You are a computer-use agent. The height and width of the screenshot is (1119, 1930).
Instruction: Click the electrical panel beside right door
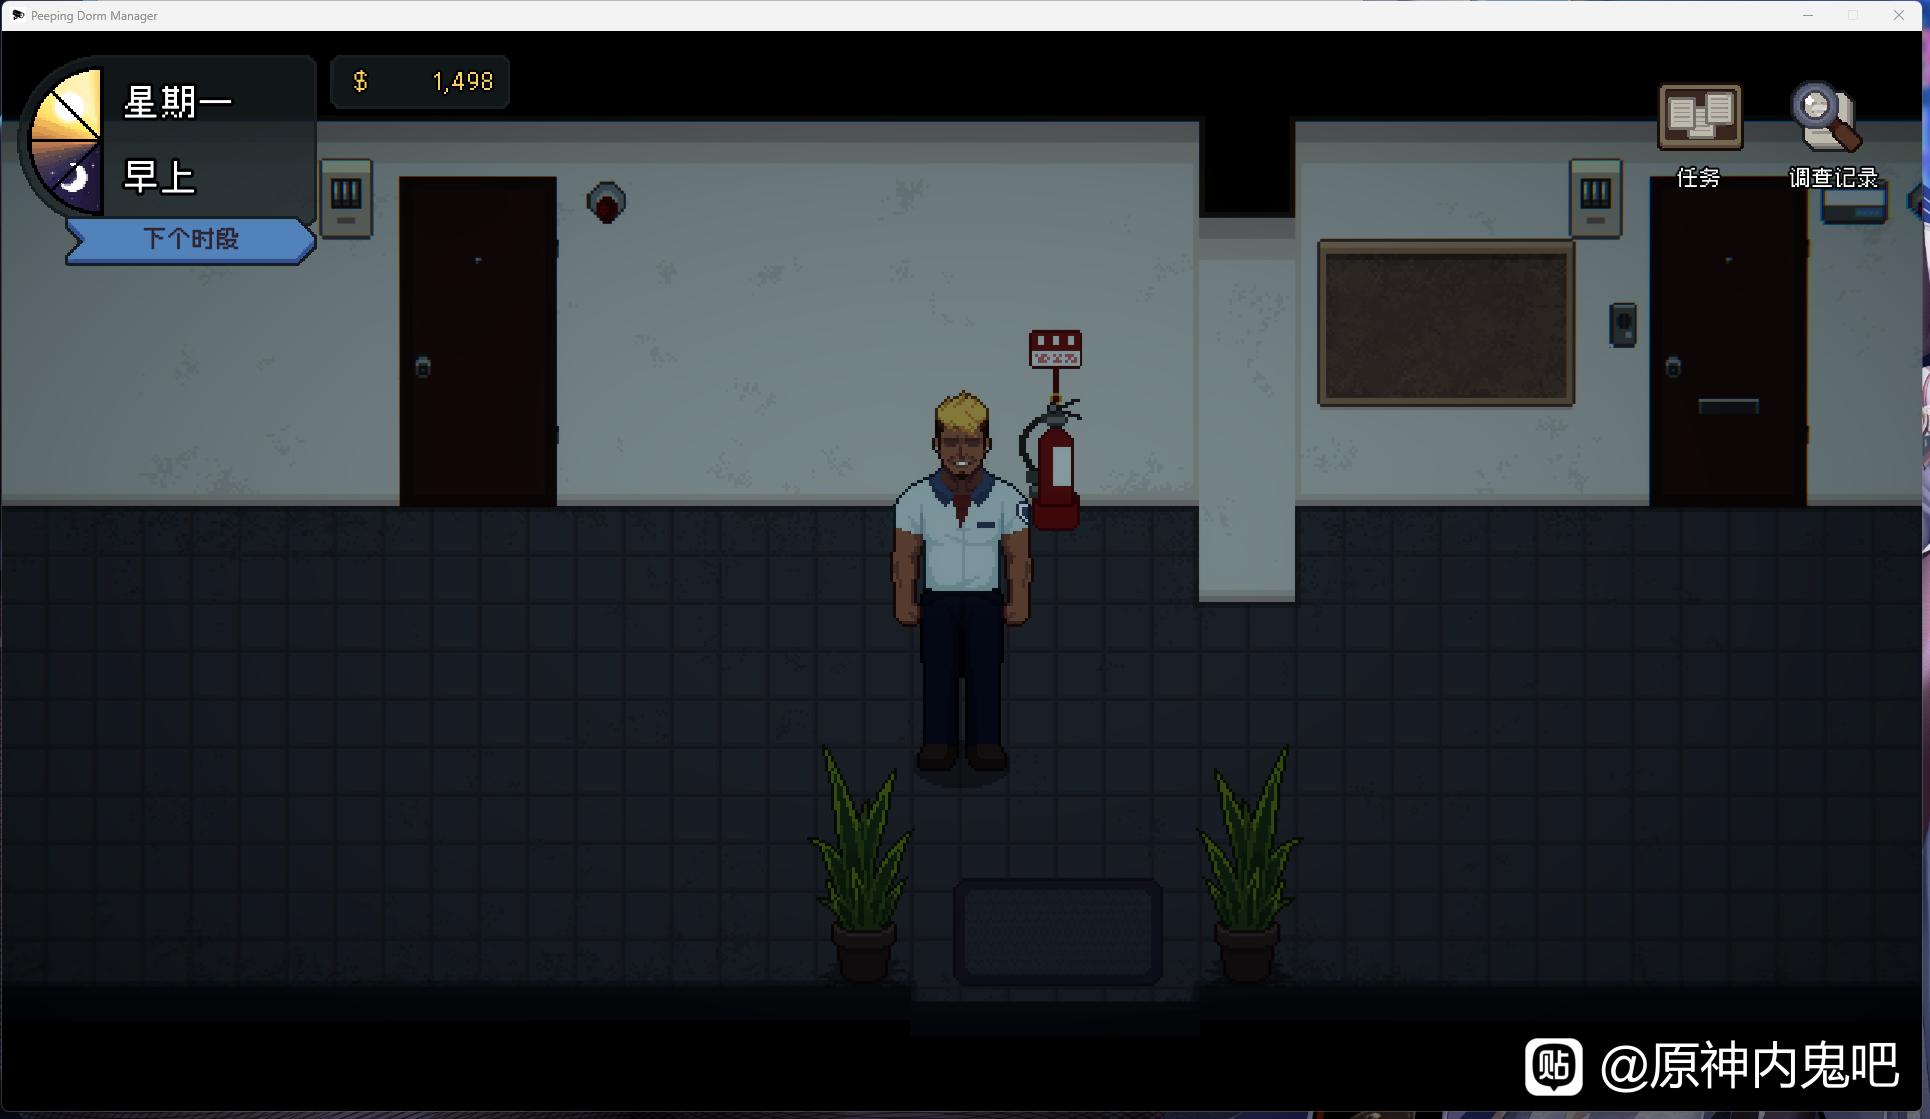[x=1595, y=198]
